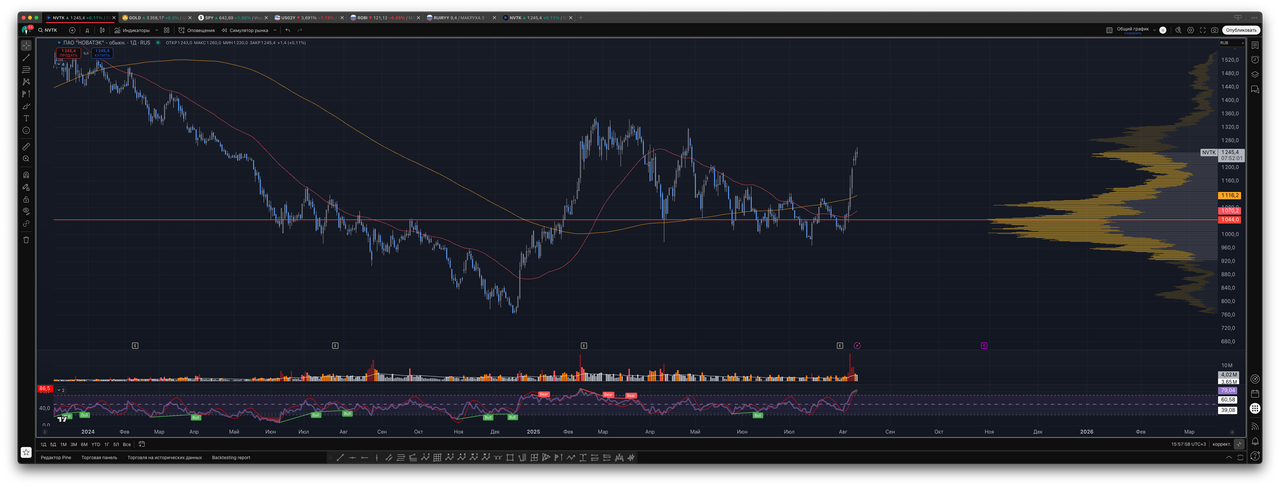Open chart settings gear icon
1280x487 pixels.
click(1188, 30)
